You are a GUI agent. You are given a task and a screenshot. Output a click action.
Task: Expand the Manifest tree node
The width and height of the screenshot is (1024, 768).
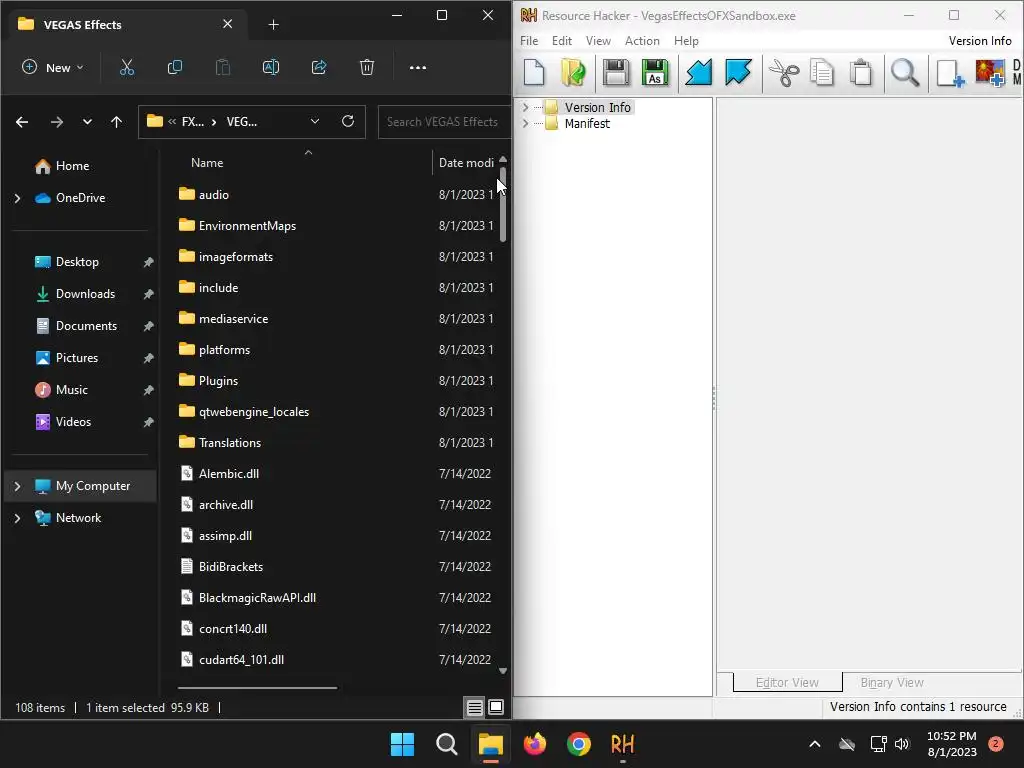(x=526, y=123)
